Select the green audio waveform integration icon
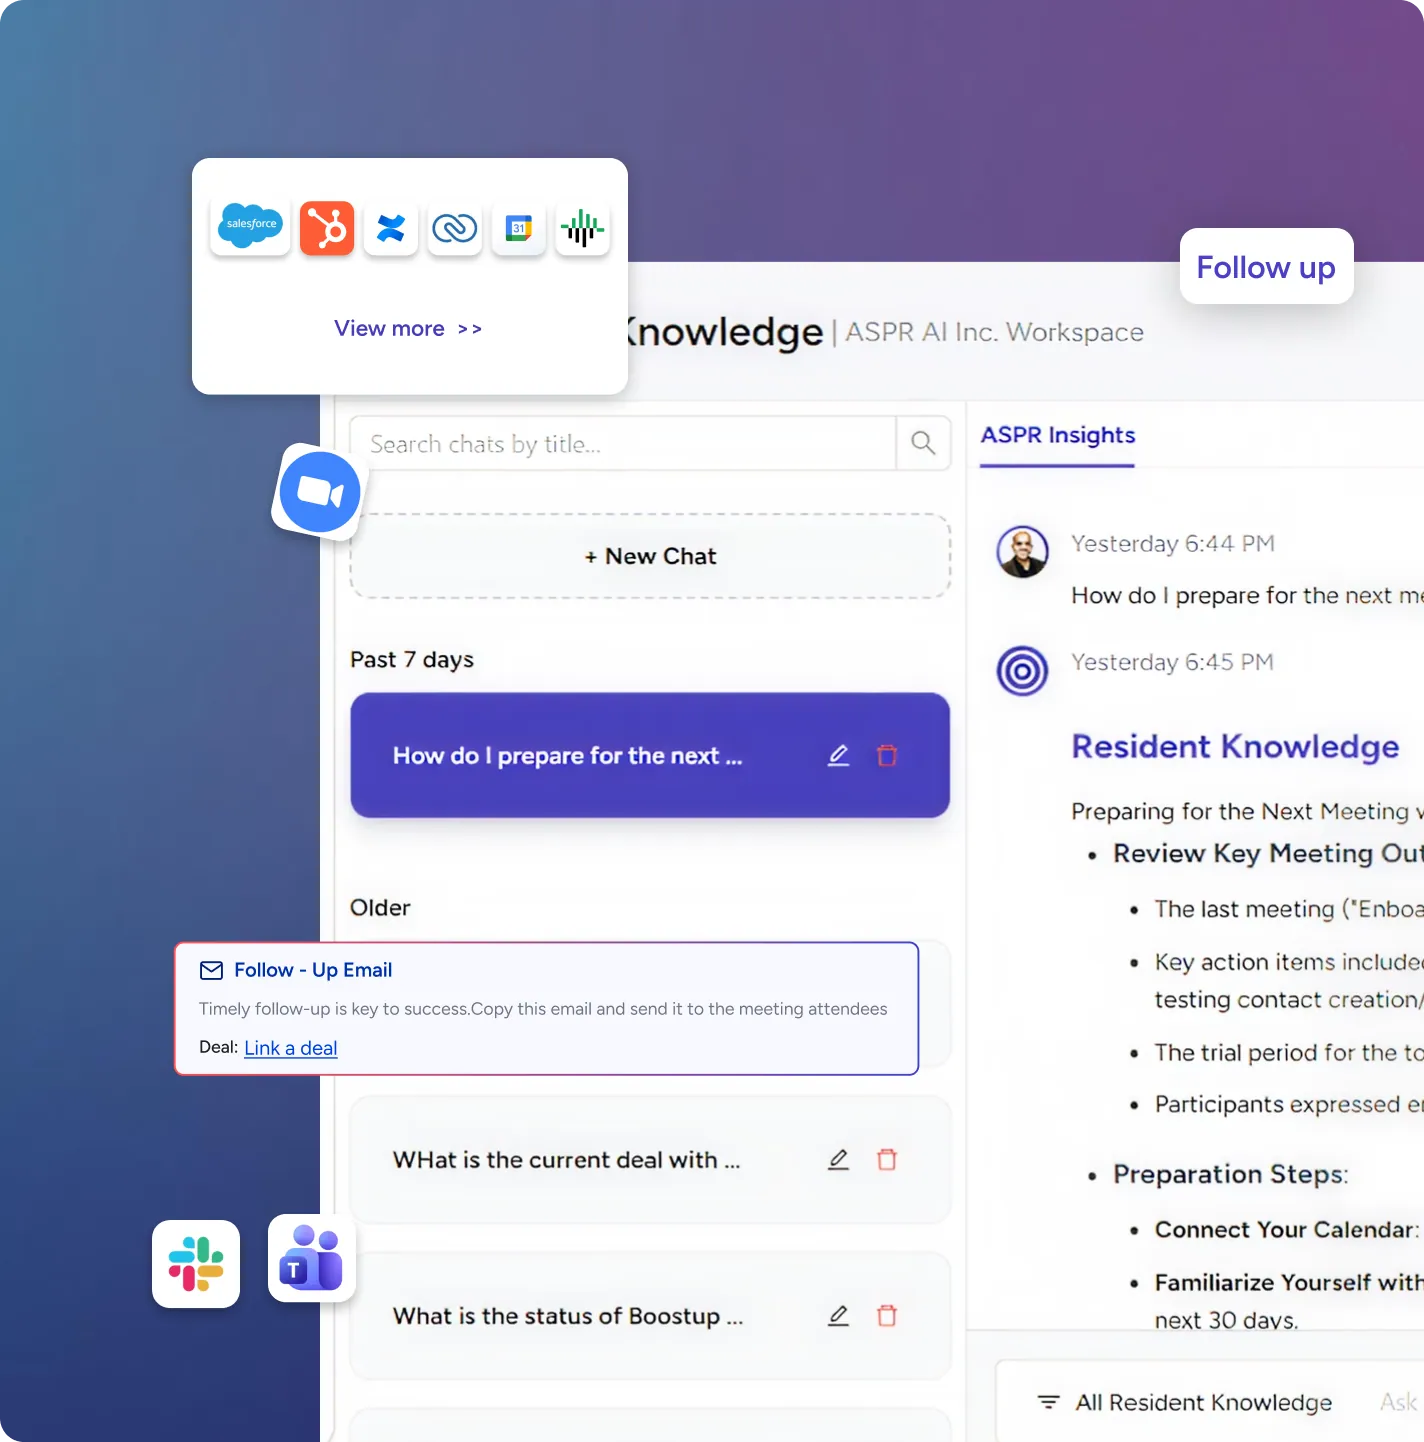 point(583,228)
